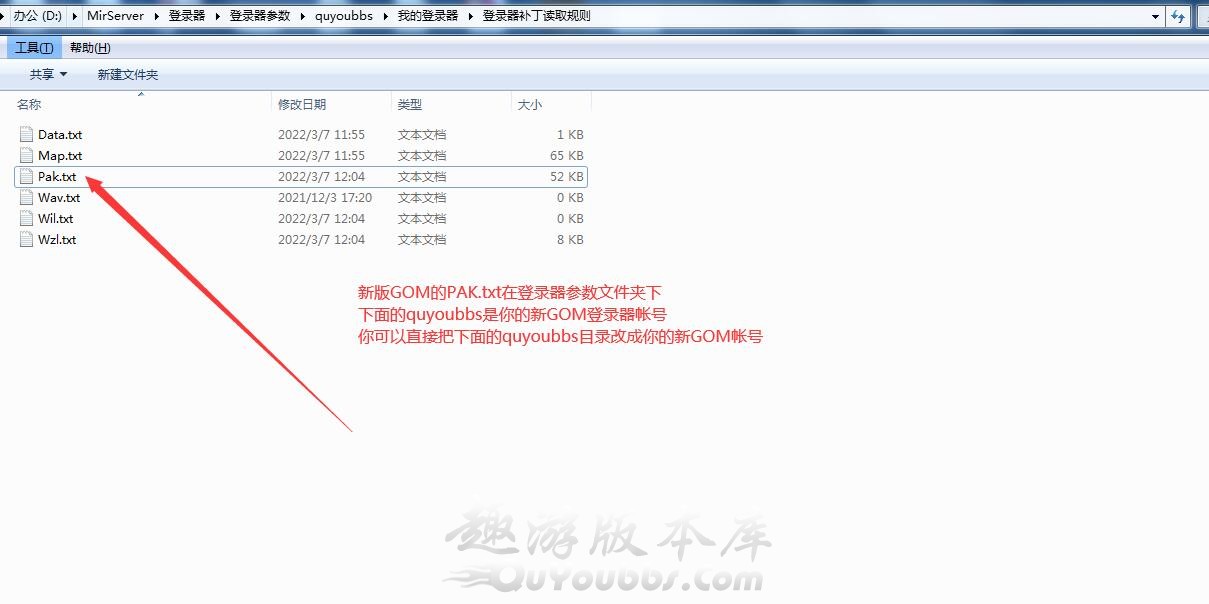Select the Wil.txt file icon

click(26, 218)
